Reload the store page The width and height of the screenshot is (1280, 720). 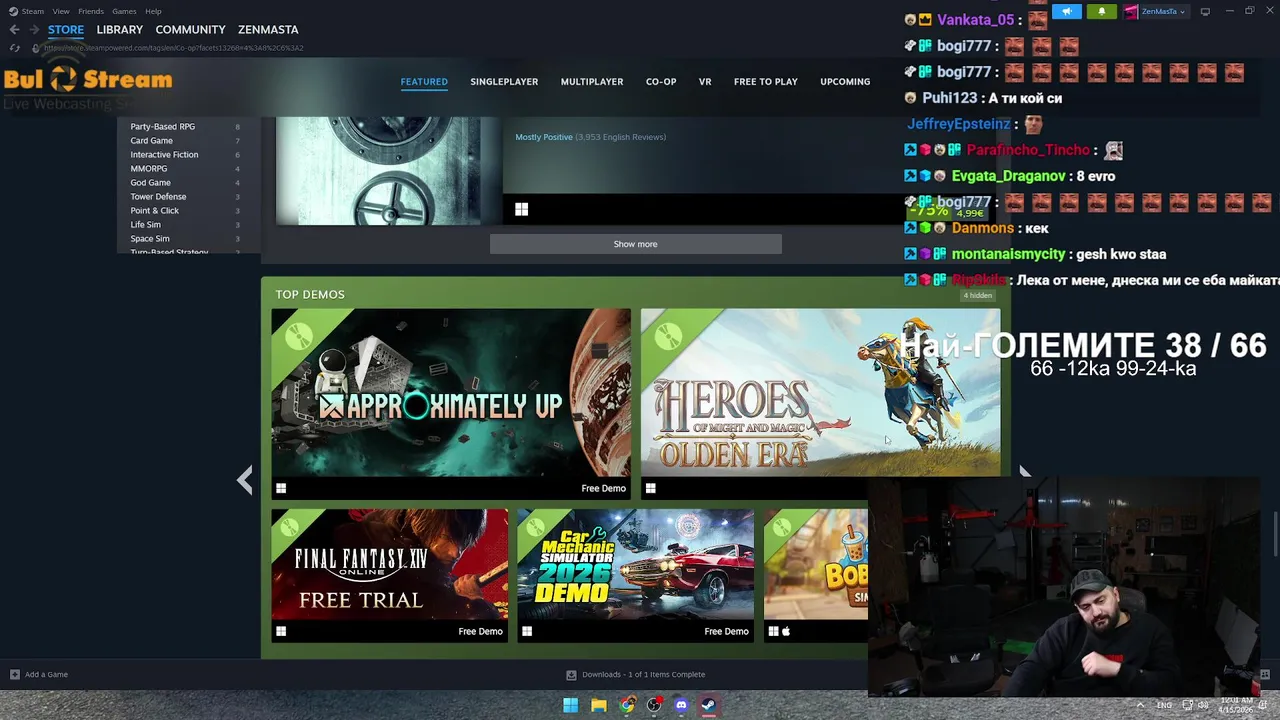pyautogui.click(x=14, y=48)
